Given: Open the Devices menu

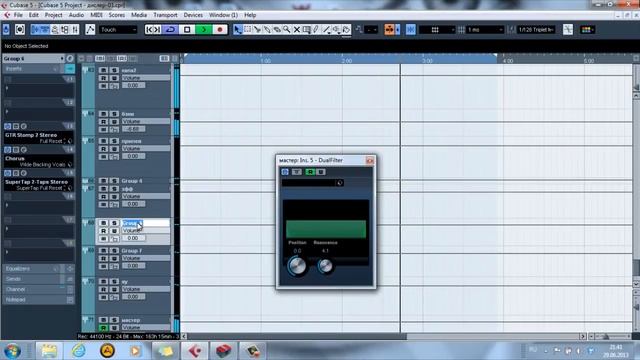Looking at the screenshot, I should coord(193,15).
